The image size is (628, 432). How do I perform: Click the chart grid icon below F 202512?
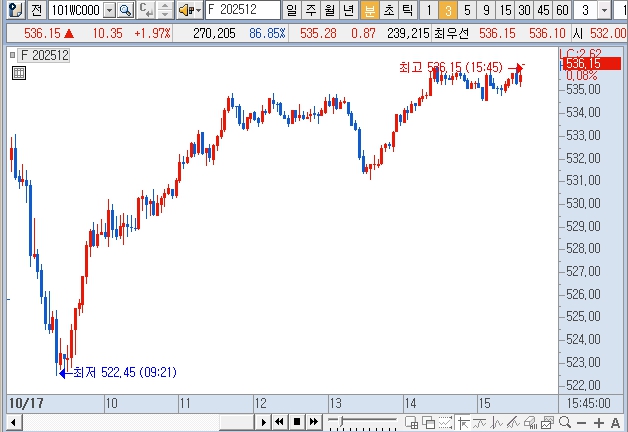point(18,72)
